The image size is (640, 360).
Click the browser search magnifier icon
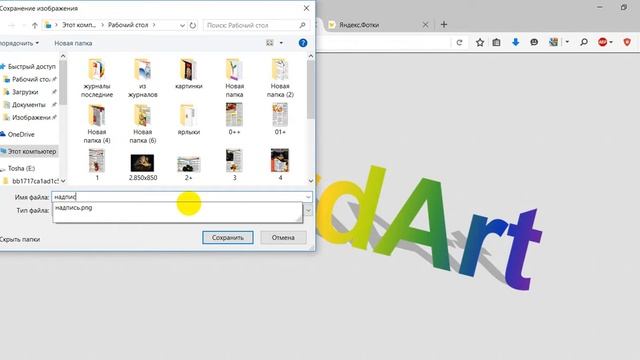584,42
